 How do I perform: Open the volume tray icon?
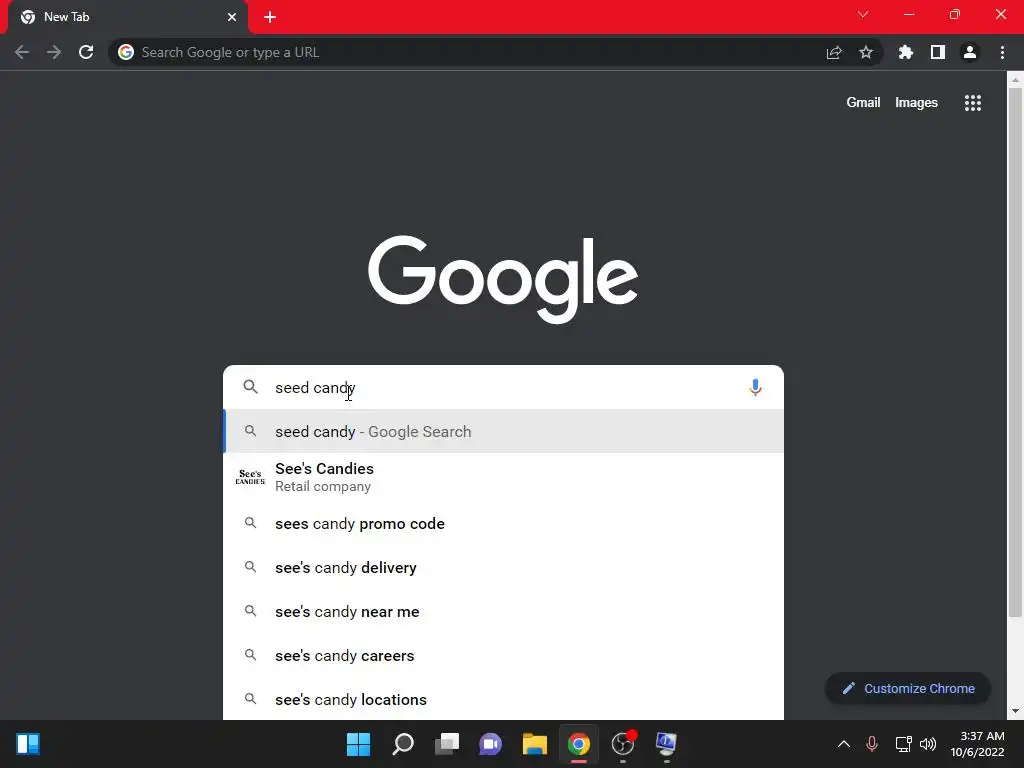pos(927,744)
